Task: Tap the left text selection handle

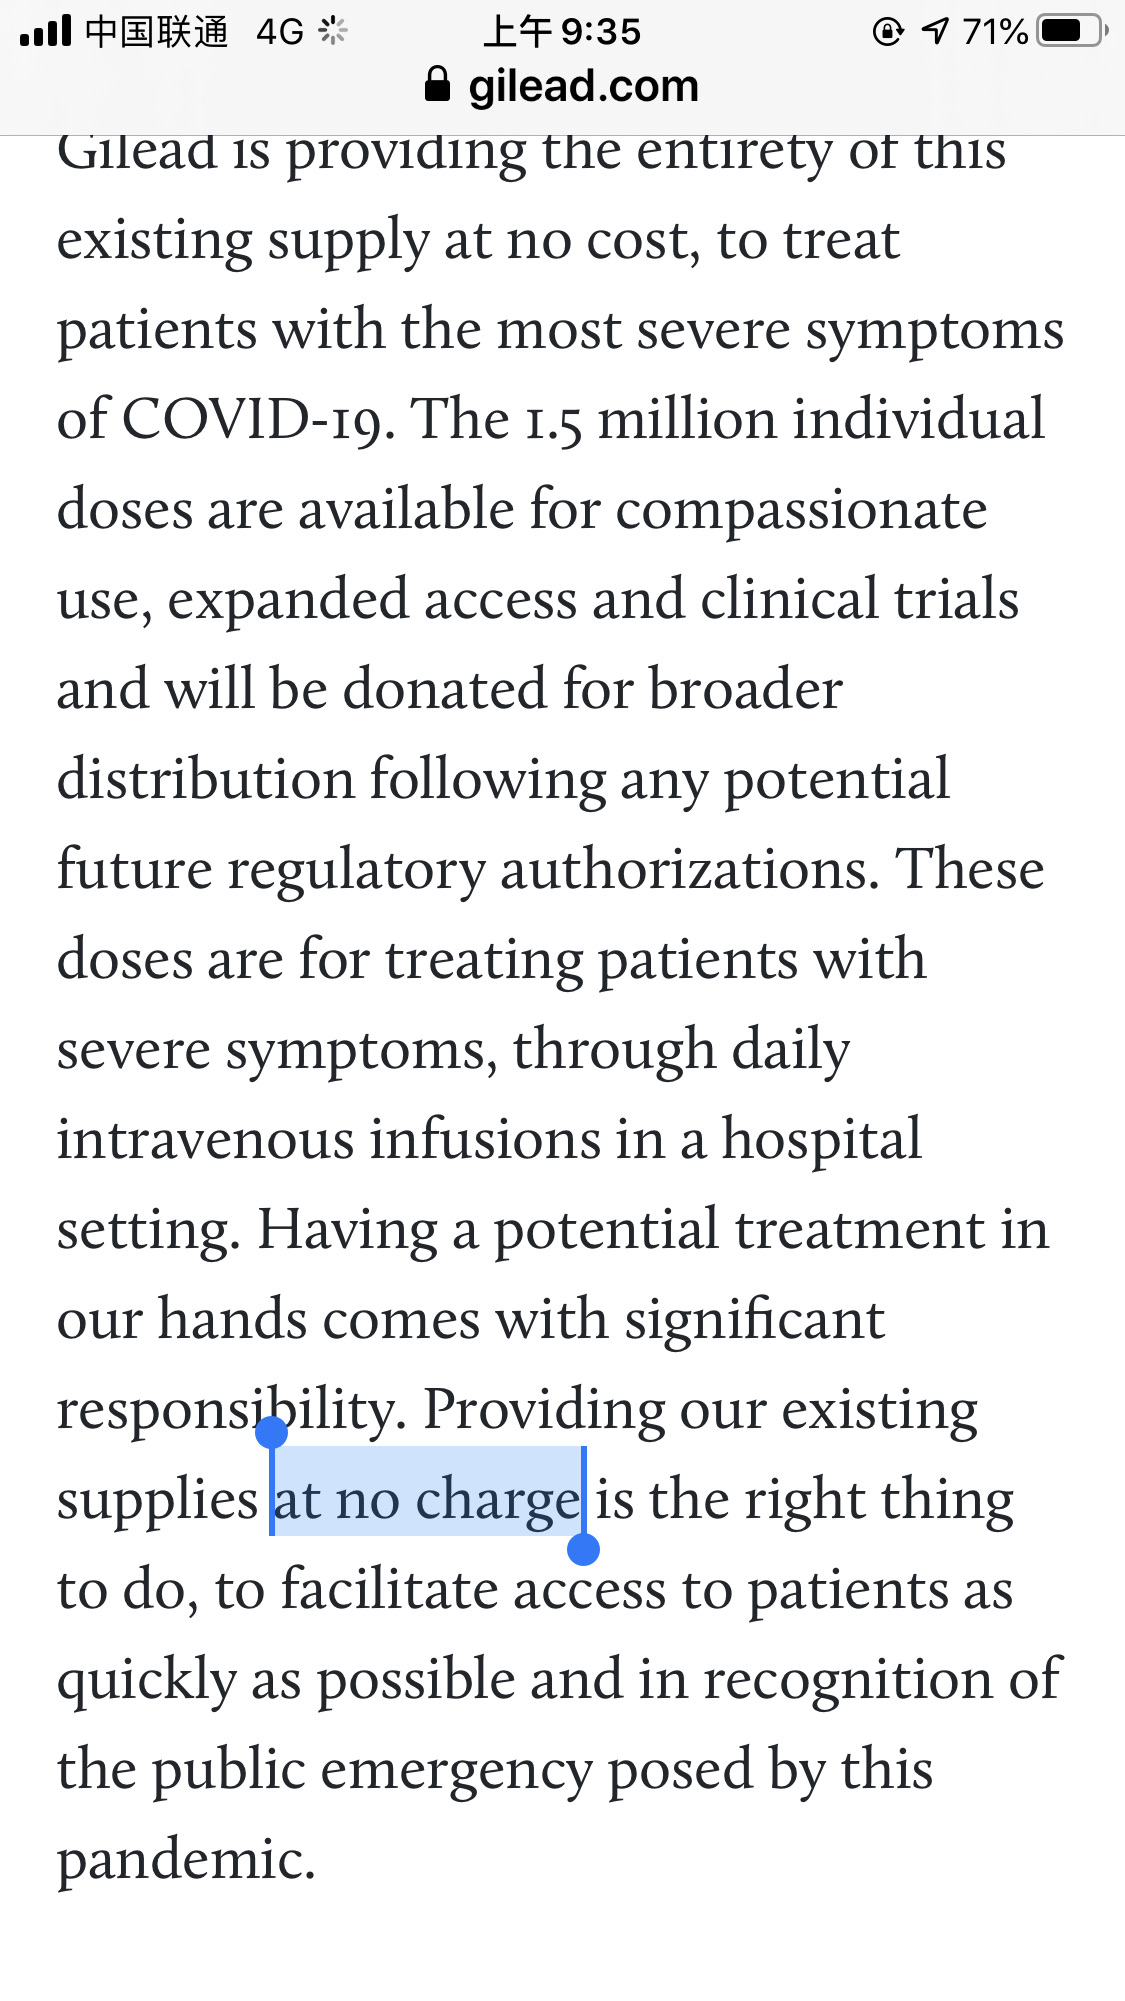Action: 271,1433
